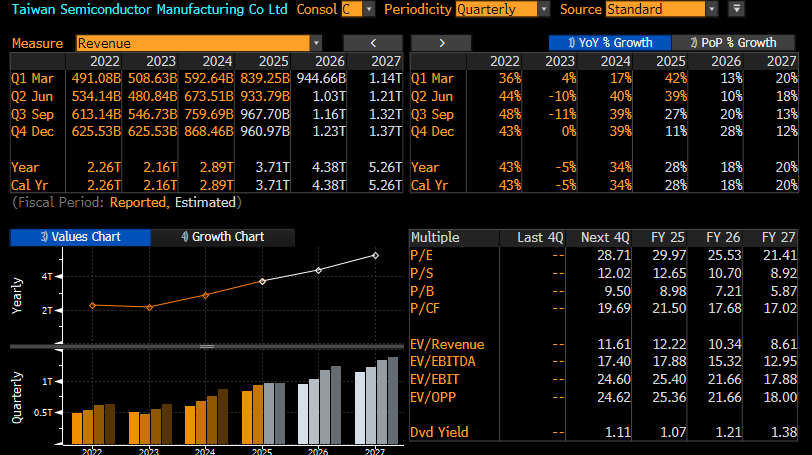Click the Dvd Yield row label
The image size is (812, 455).
point(439,431)
